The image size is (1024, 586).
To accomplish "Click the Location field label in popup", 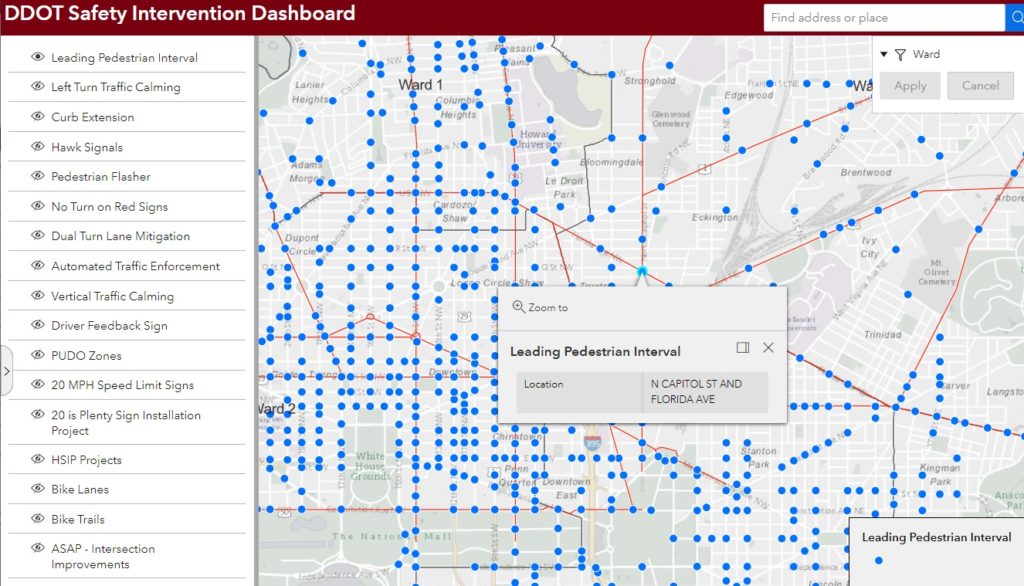I will (543, 384).
